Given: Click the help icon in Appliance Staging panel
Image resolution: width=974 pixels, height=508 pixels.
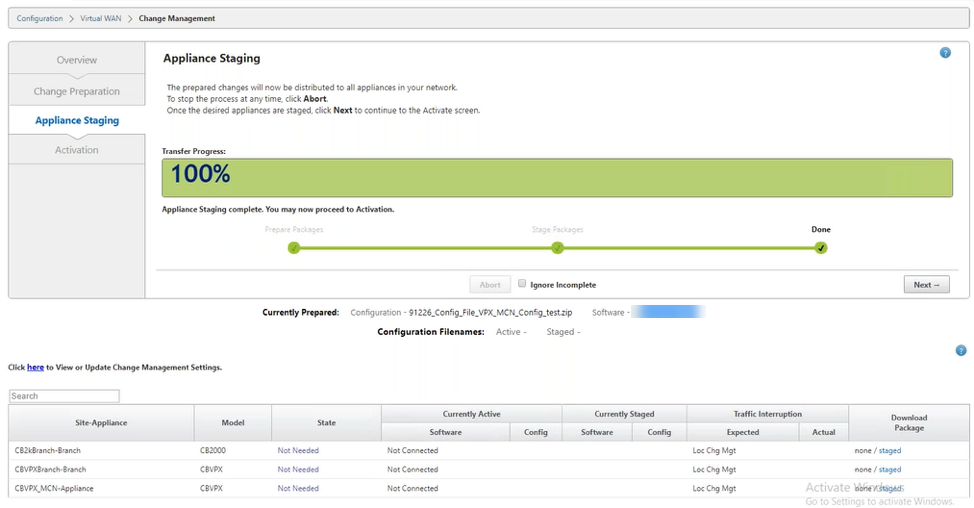Looking at the screenshot, I should pyautogui.click(x=944, y=53).
